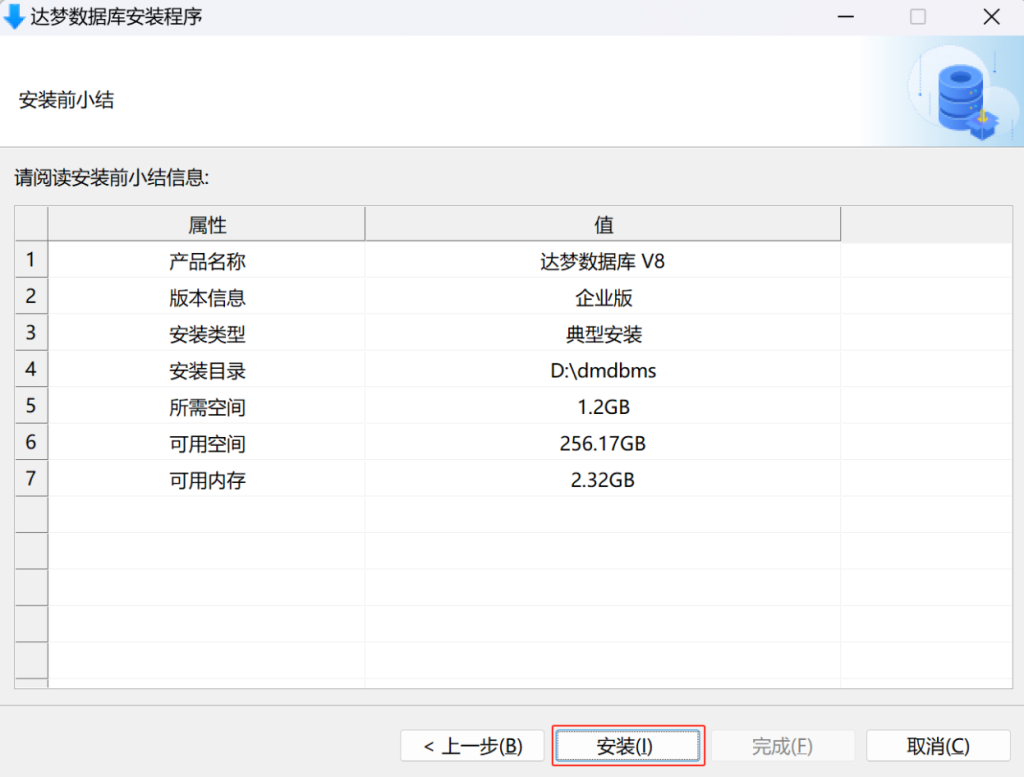The height and width of the screenshot is (777, 1024).
Task: Click the database illustration in the header
Action: pyautogui.click(x=963, y=96)
